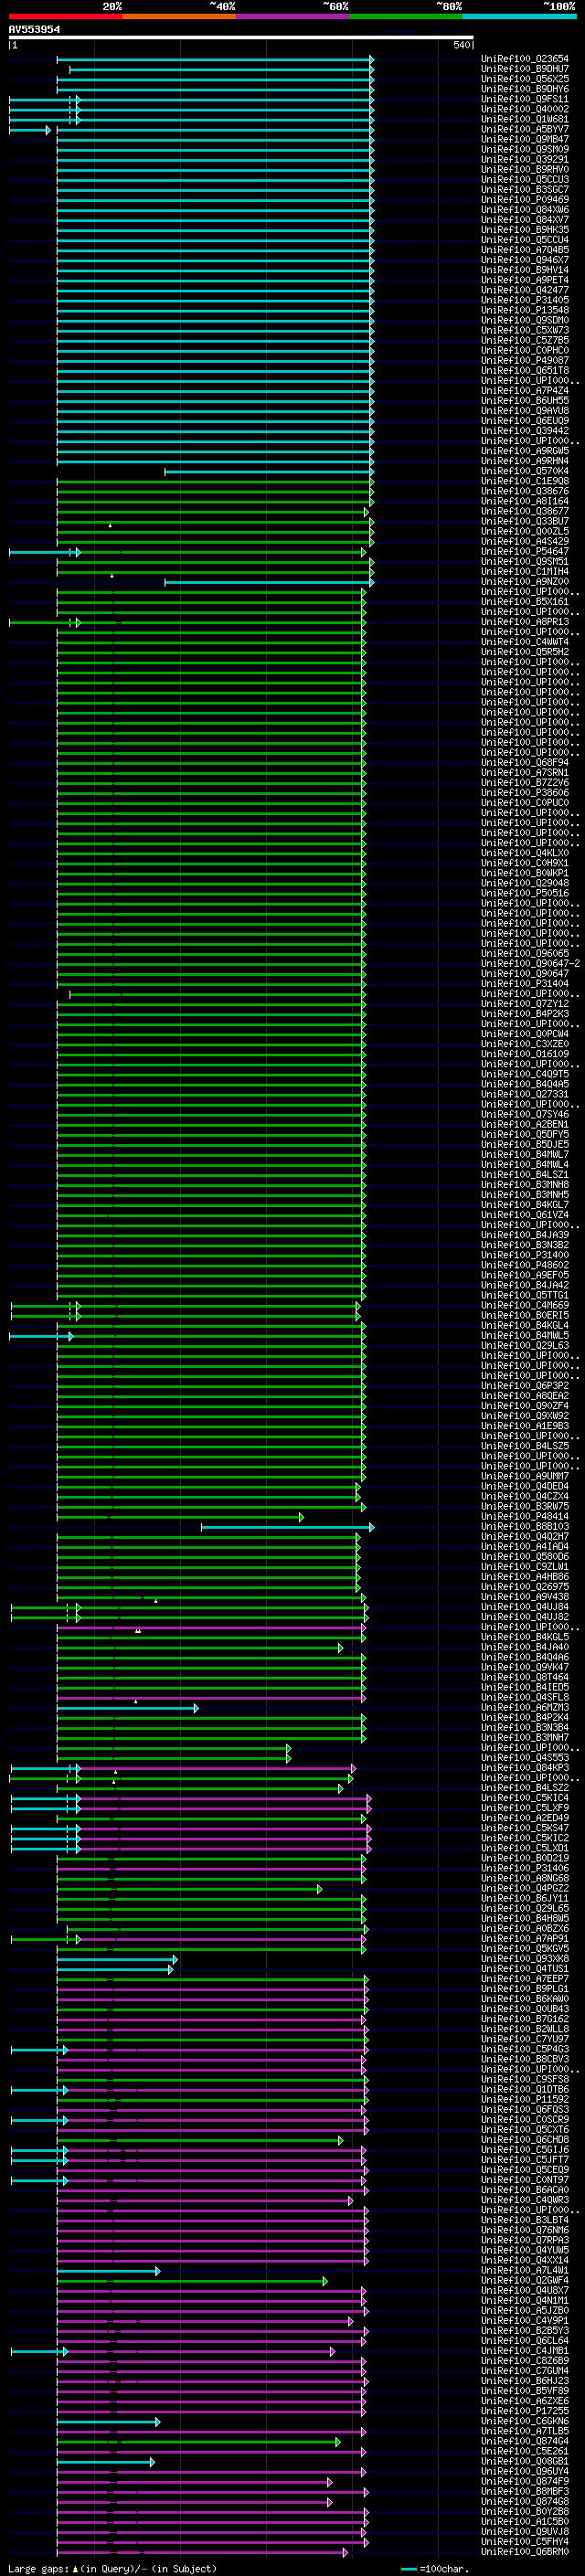This screenshot has width=585, height=2576.
Task: Select hit UniRef100_P13548
Action: [525, 310]
